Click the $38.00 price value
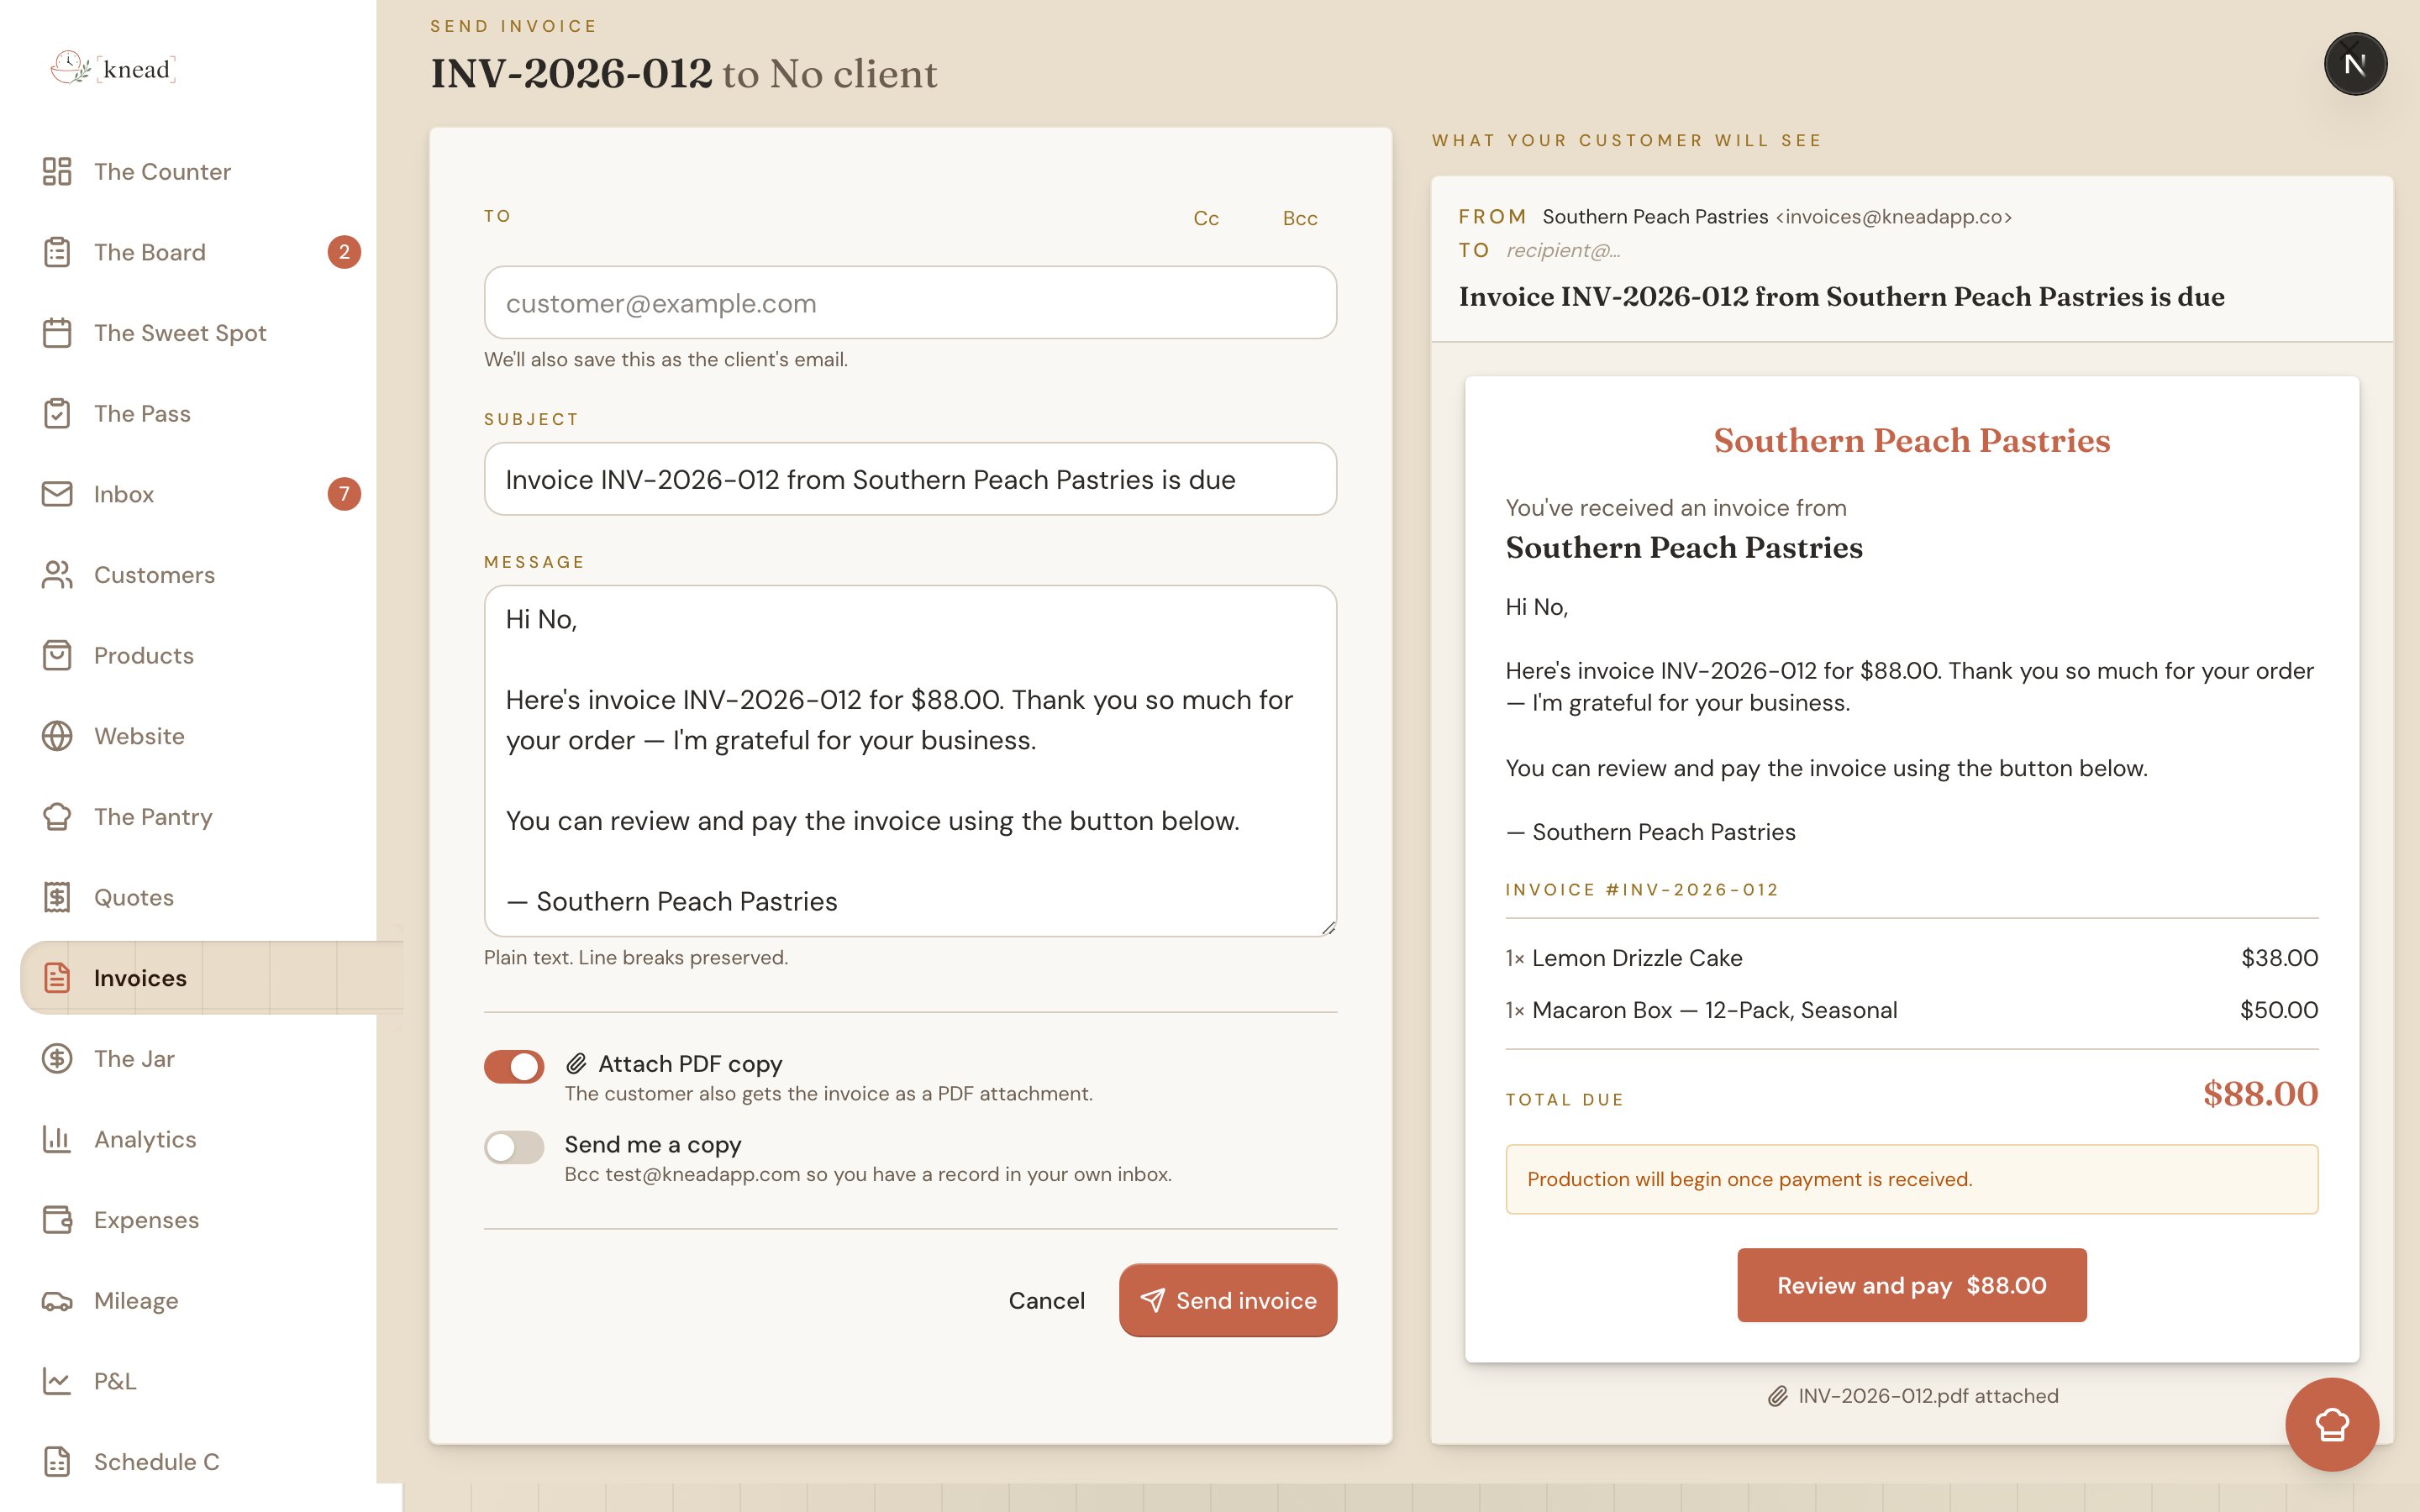 (2279, 958)
